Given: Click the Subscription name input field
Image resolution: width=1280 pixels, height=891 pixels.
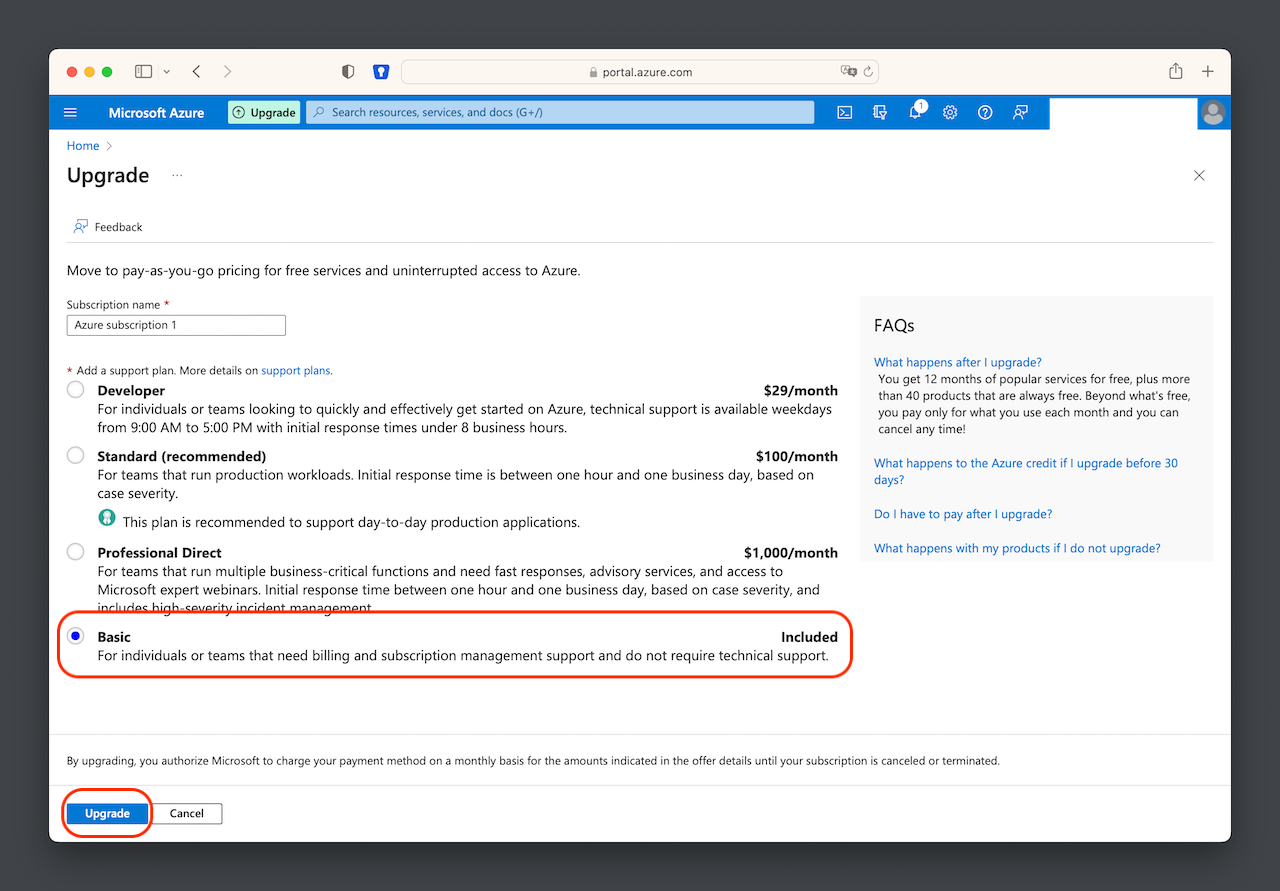Looking at the screenshot, I should (176, 325).
